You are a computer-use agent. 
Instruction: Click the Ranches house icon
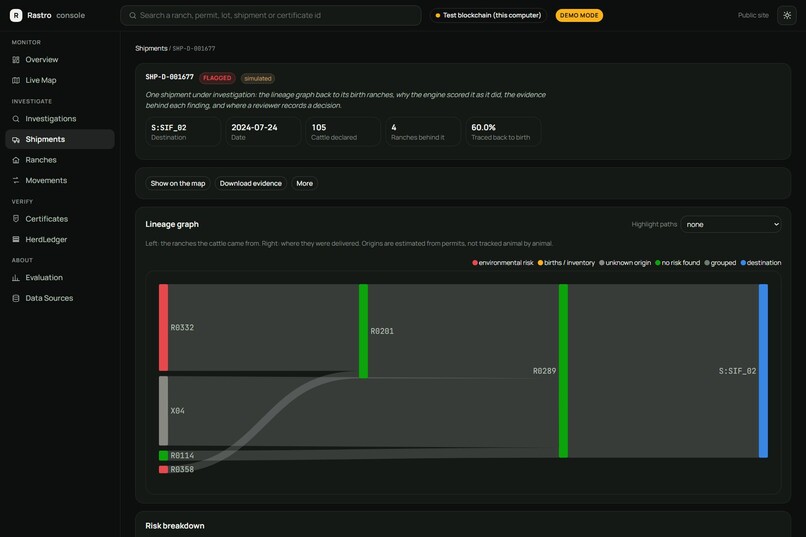click(x=16, y=160)
